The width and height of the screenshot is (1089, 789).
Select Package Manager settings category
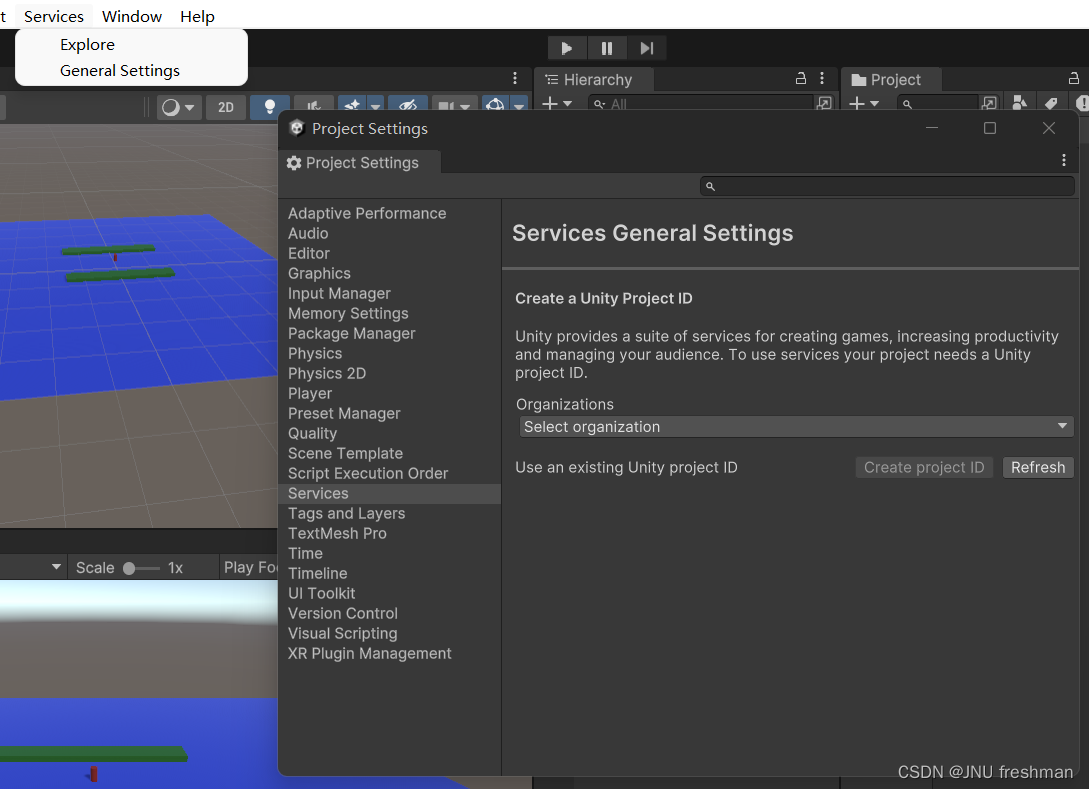[352, 333]
